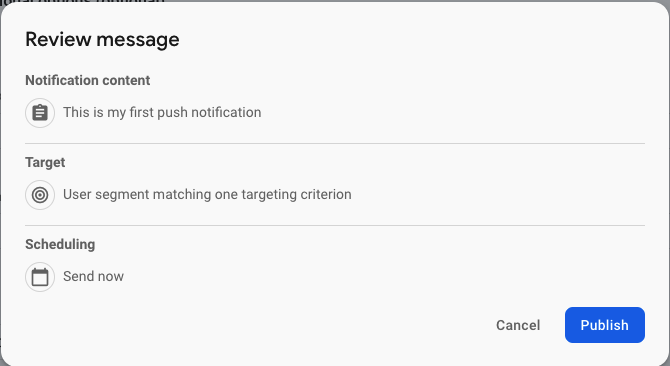Select the Notification content heading
Viewport: 670px width, 366px height.
coord(88,80)
